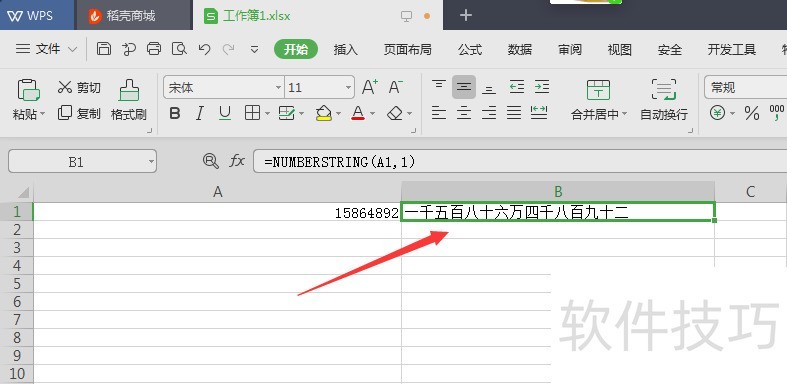Open the font size dropdown 11
Image resolution: width=787 pixels, height=384 pixels.
(x=349, y=88)
